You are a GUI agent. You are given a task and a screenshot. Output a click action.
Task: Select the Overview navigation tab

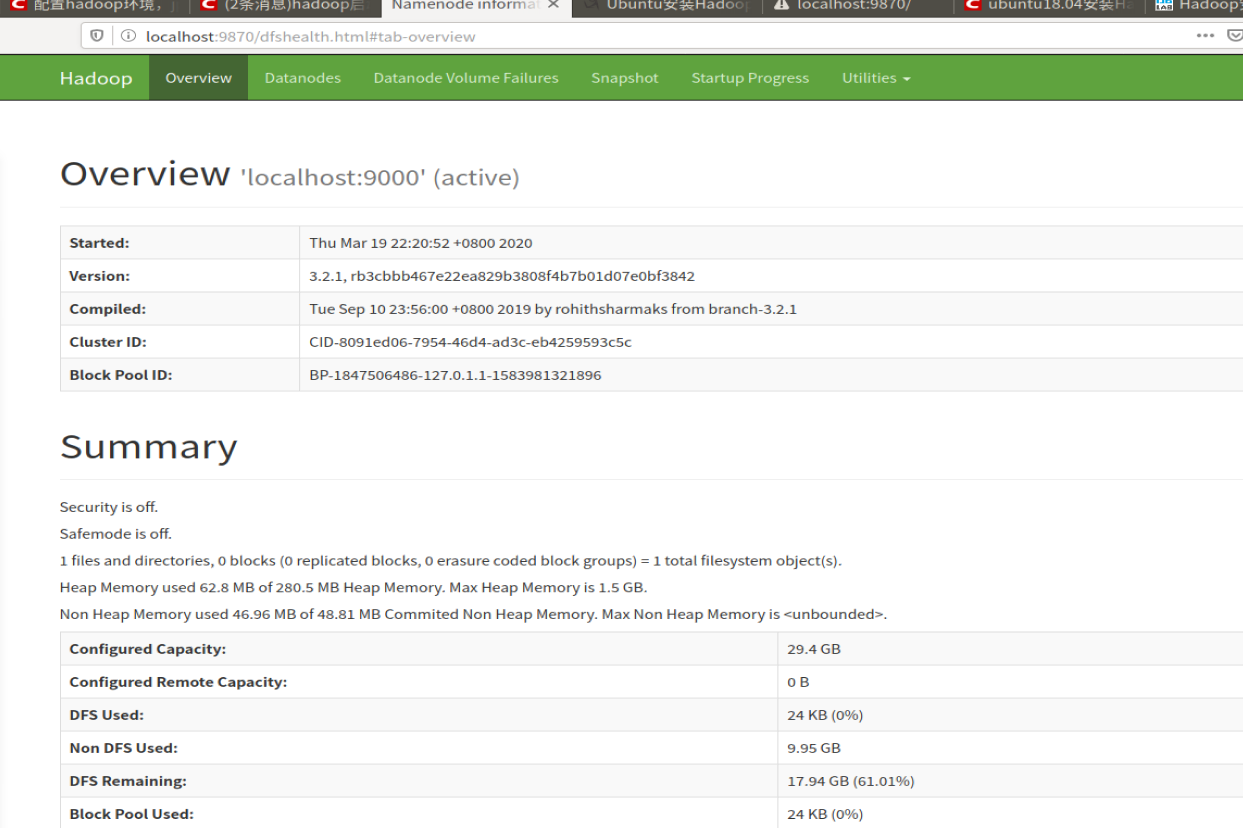point(199,78)
